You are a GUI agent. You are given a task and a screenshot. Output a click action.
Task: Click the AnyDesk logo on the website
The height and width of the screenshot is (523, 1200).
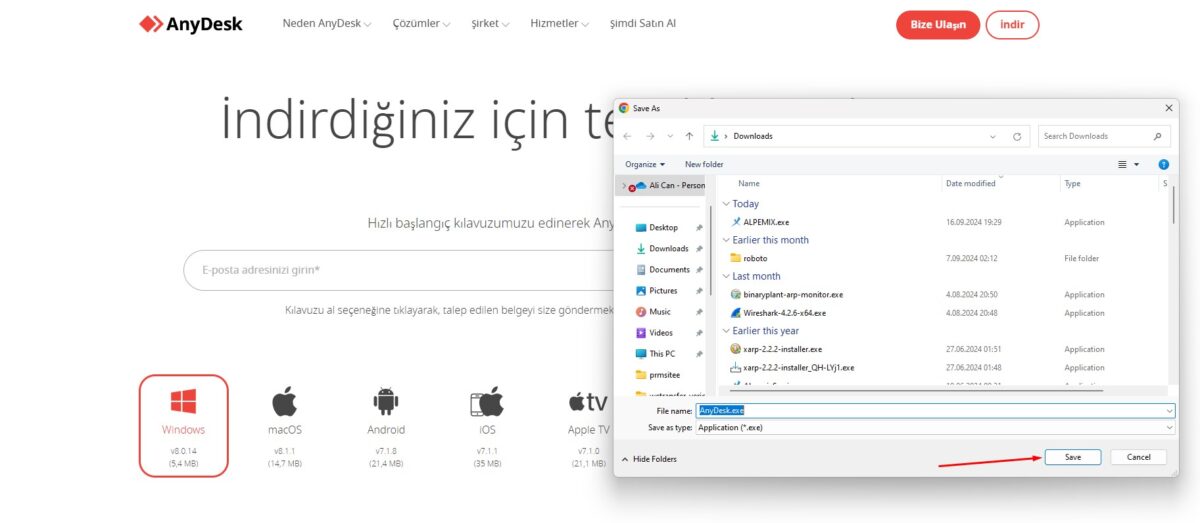[190, 24]
